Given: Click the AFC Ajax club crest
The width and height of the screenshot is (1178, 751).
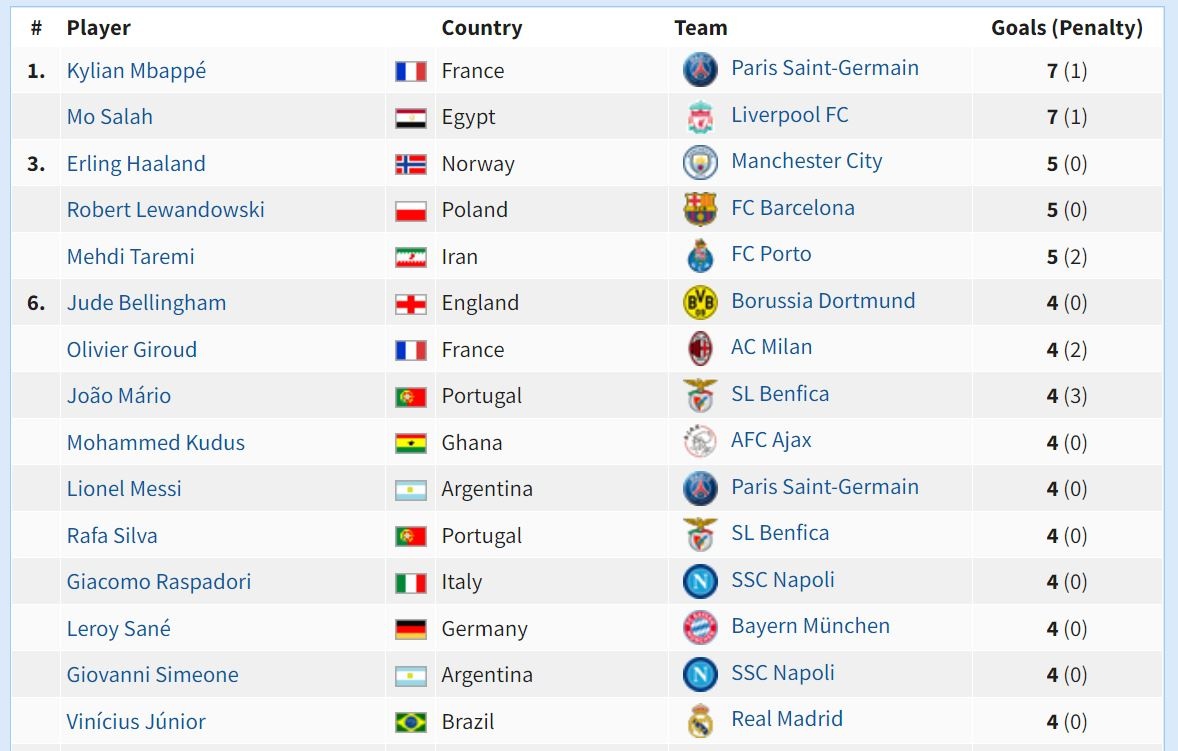Looking at the screenshot, I should (x=700, y=441).
